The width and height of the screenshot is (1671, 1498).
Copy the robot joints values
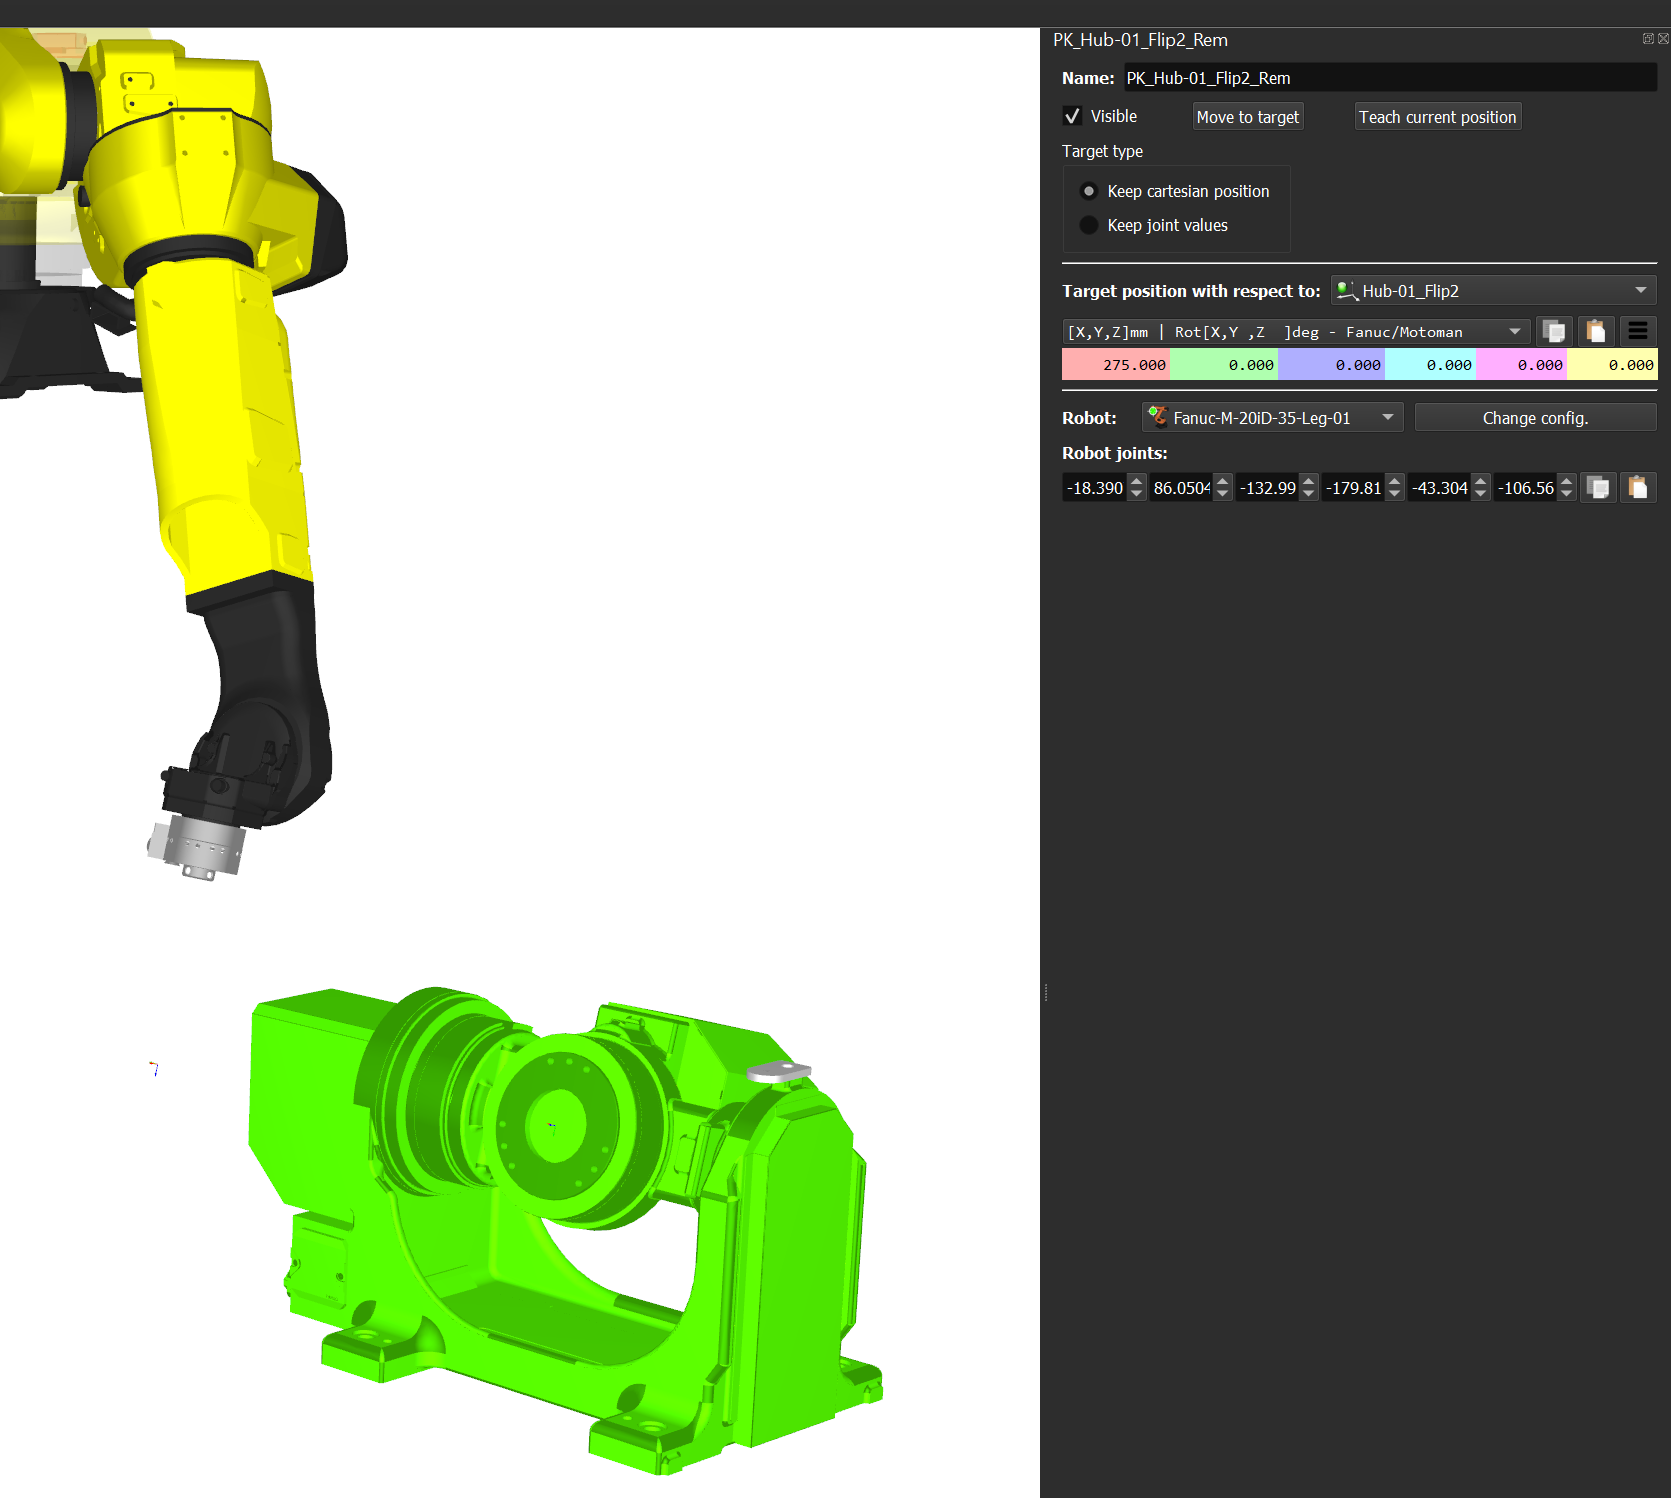[1598, 488]
